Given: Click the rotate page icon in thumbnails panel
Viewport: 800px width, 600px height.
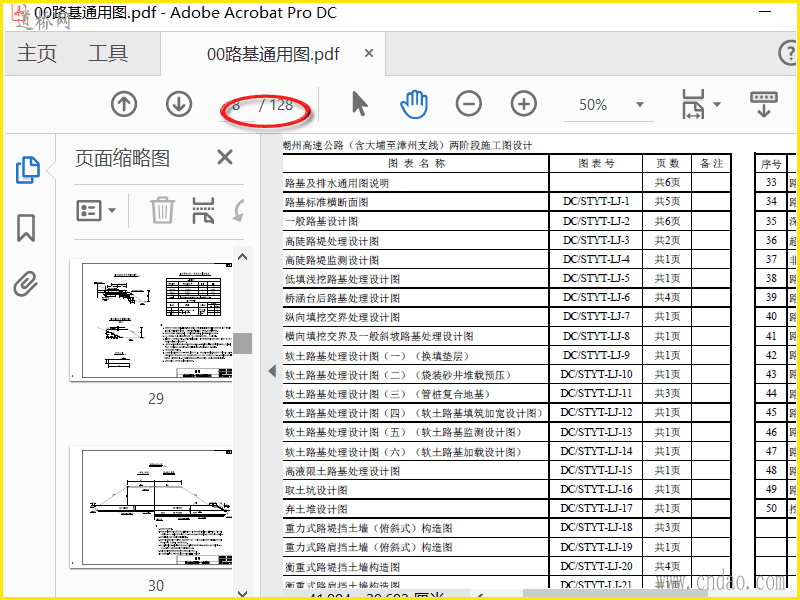Looking at the screenshot, I should click(239, 210).
